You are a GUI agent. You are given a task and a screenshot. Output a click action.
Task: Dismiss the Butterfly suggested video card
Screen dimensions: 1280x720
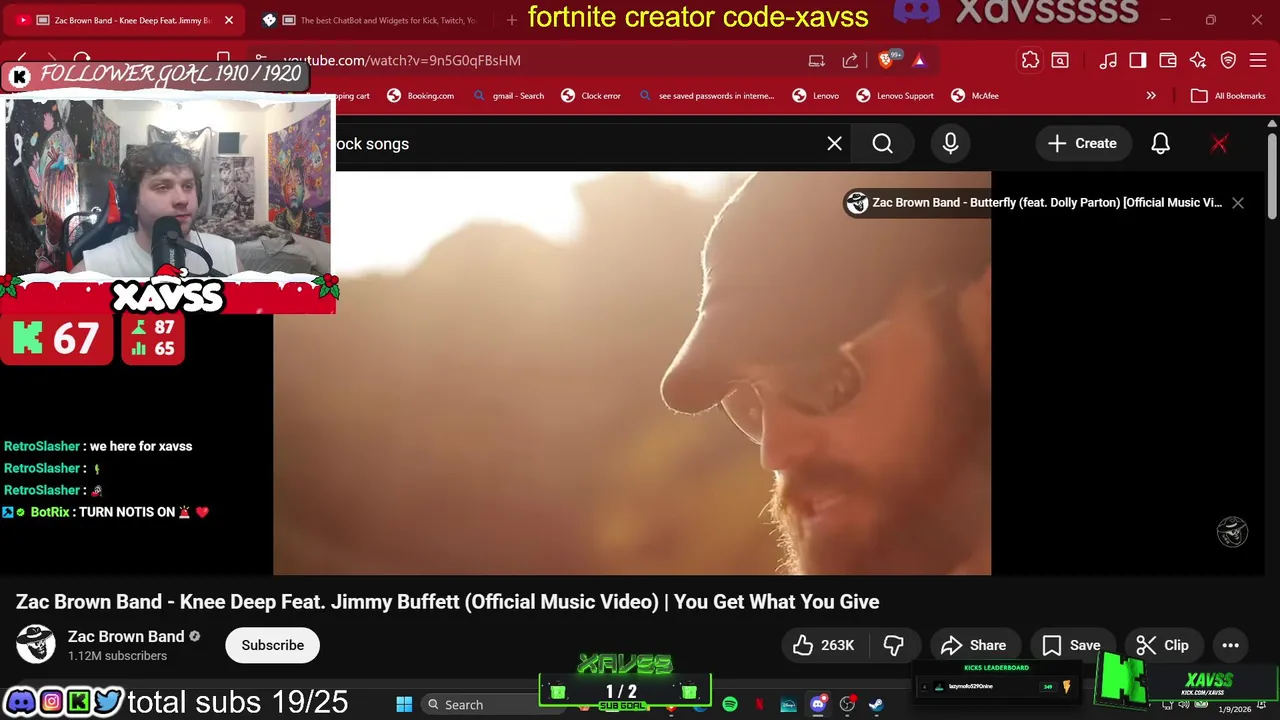coord(1238,202)
